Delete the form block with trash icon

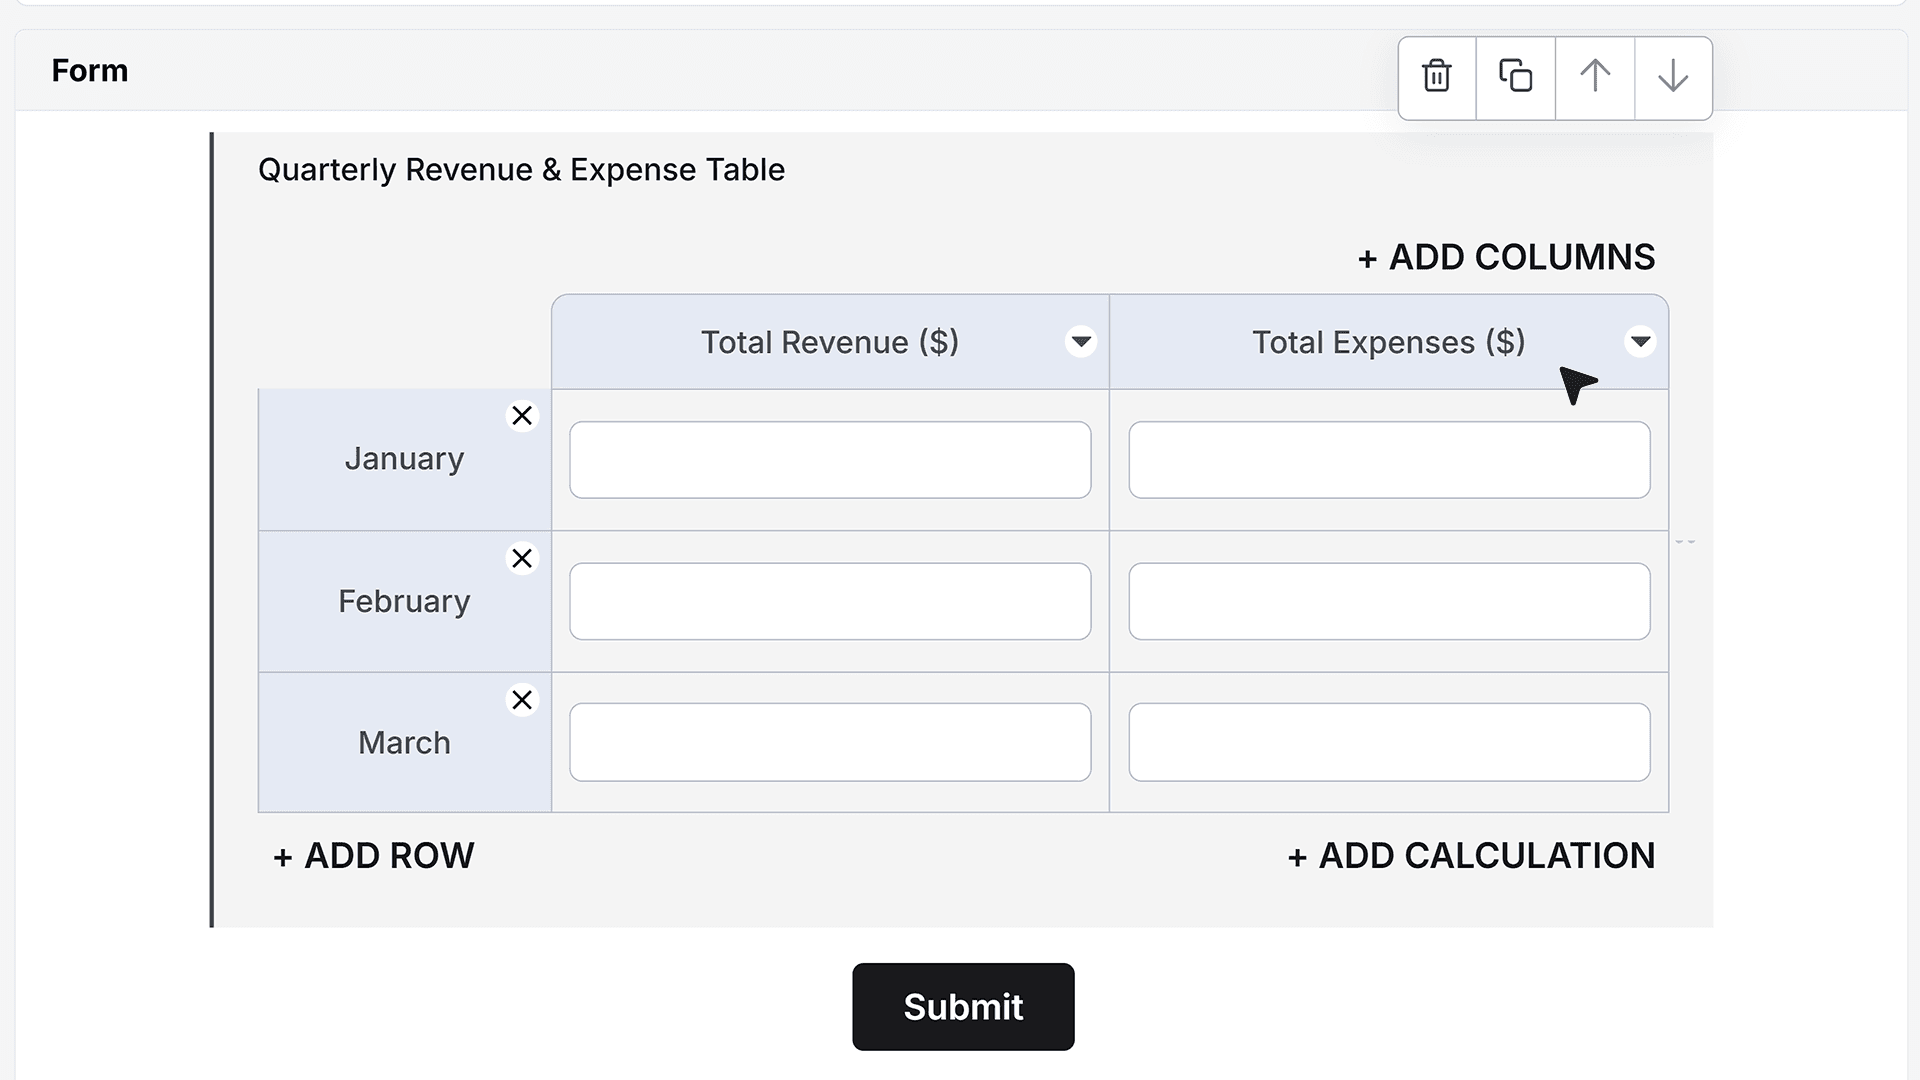pyautogui.click(x=1437, y=77)
